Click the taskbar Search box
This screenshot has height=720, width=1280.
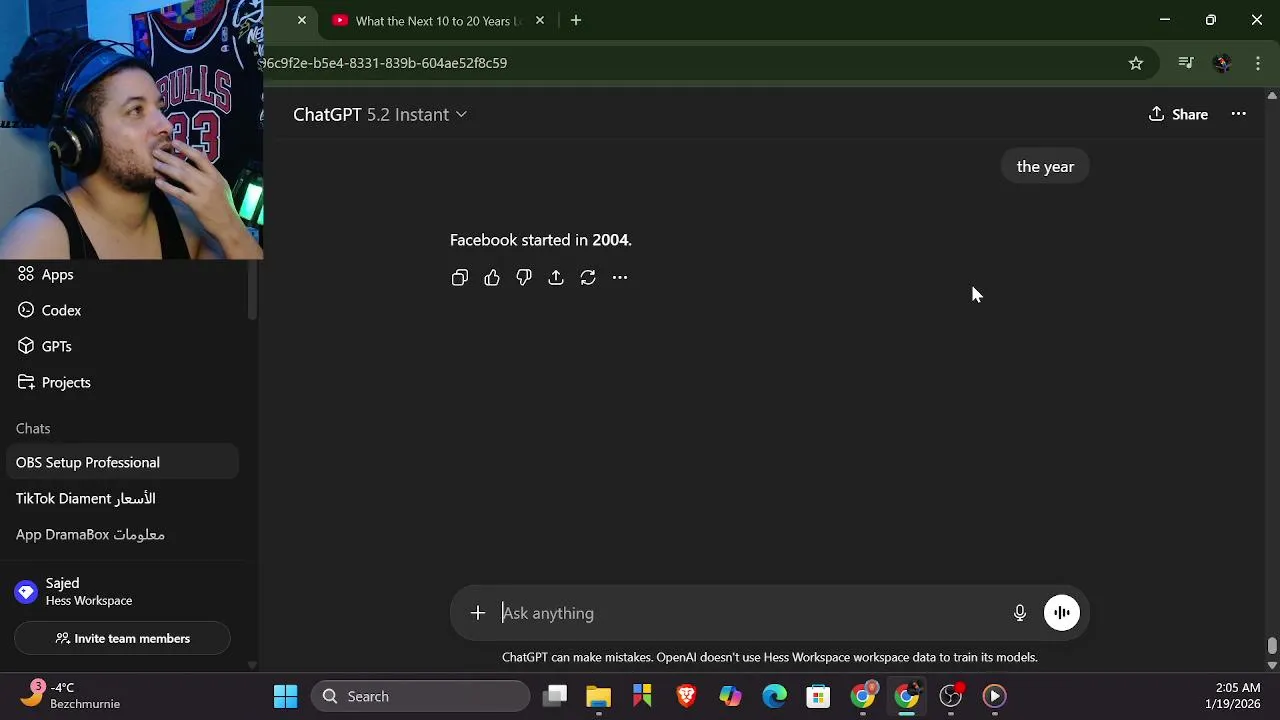tap(420, 696)
